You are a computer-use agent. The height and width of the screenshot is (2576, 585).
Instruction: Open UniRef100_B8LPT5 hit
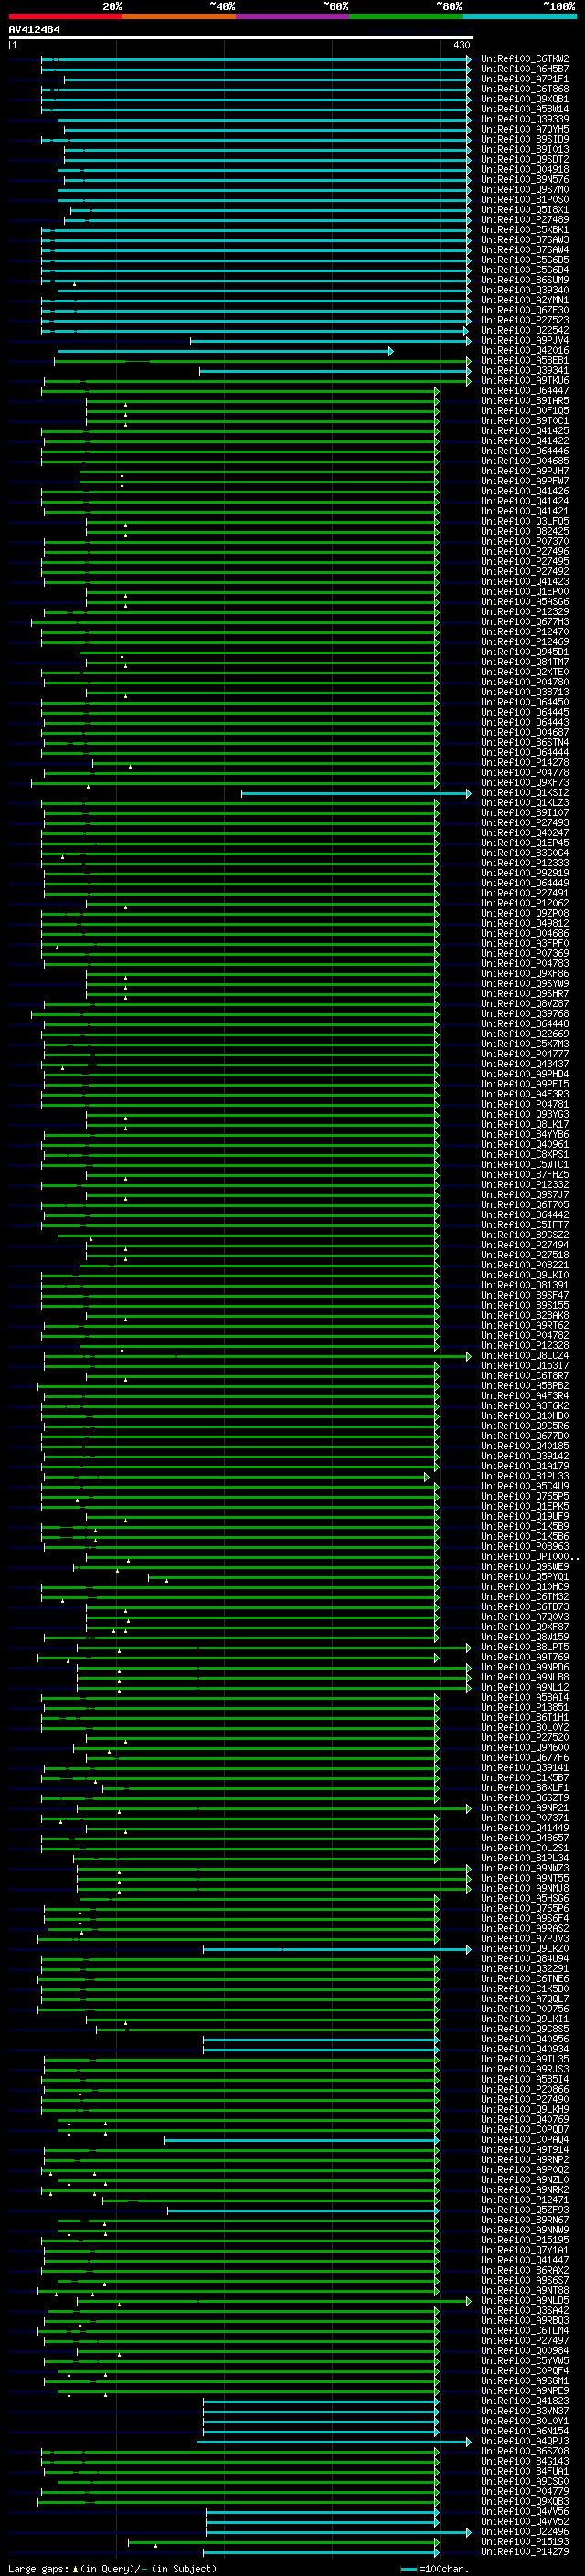[x=525, y=1647]
